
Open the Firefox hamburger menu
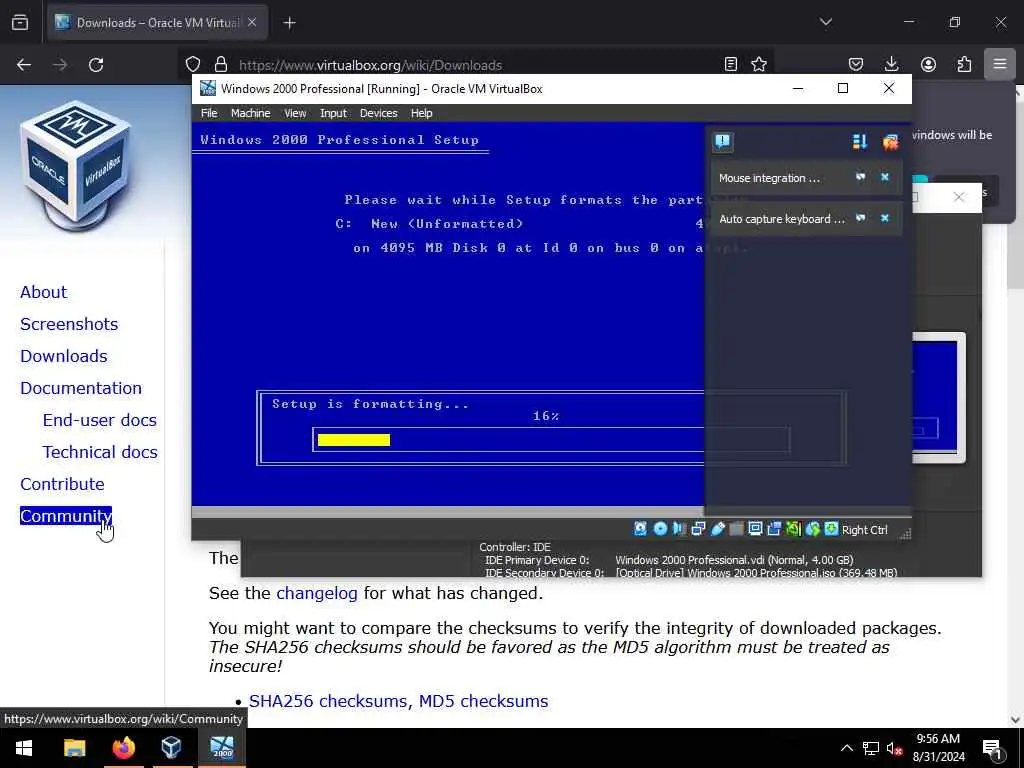1000,64
